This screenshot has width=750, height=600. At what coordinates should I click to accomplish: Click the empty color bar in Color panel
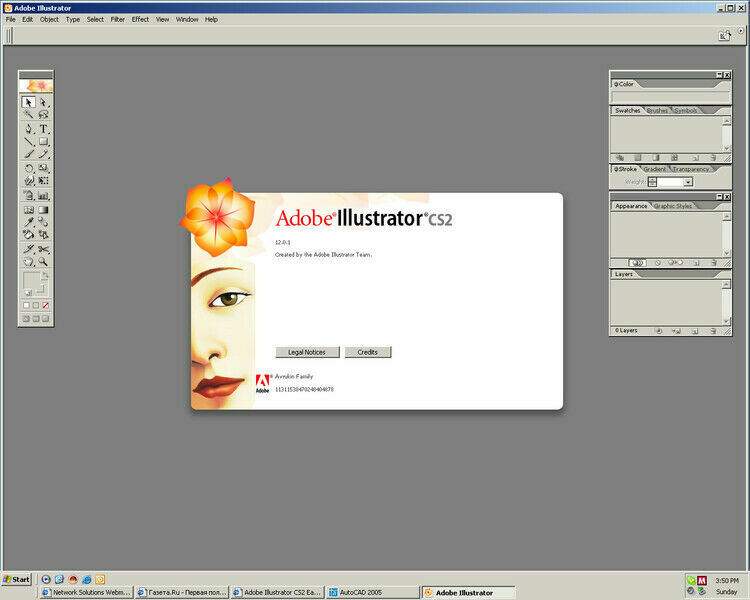[670, 97]
